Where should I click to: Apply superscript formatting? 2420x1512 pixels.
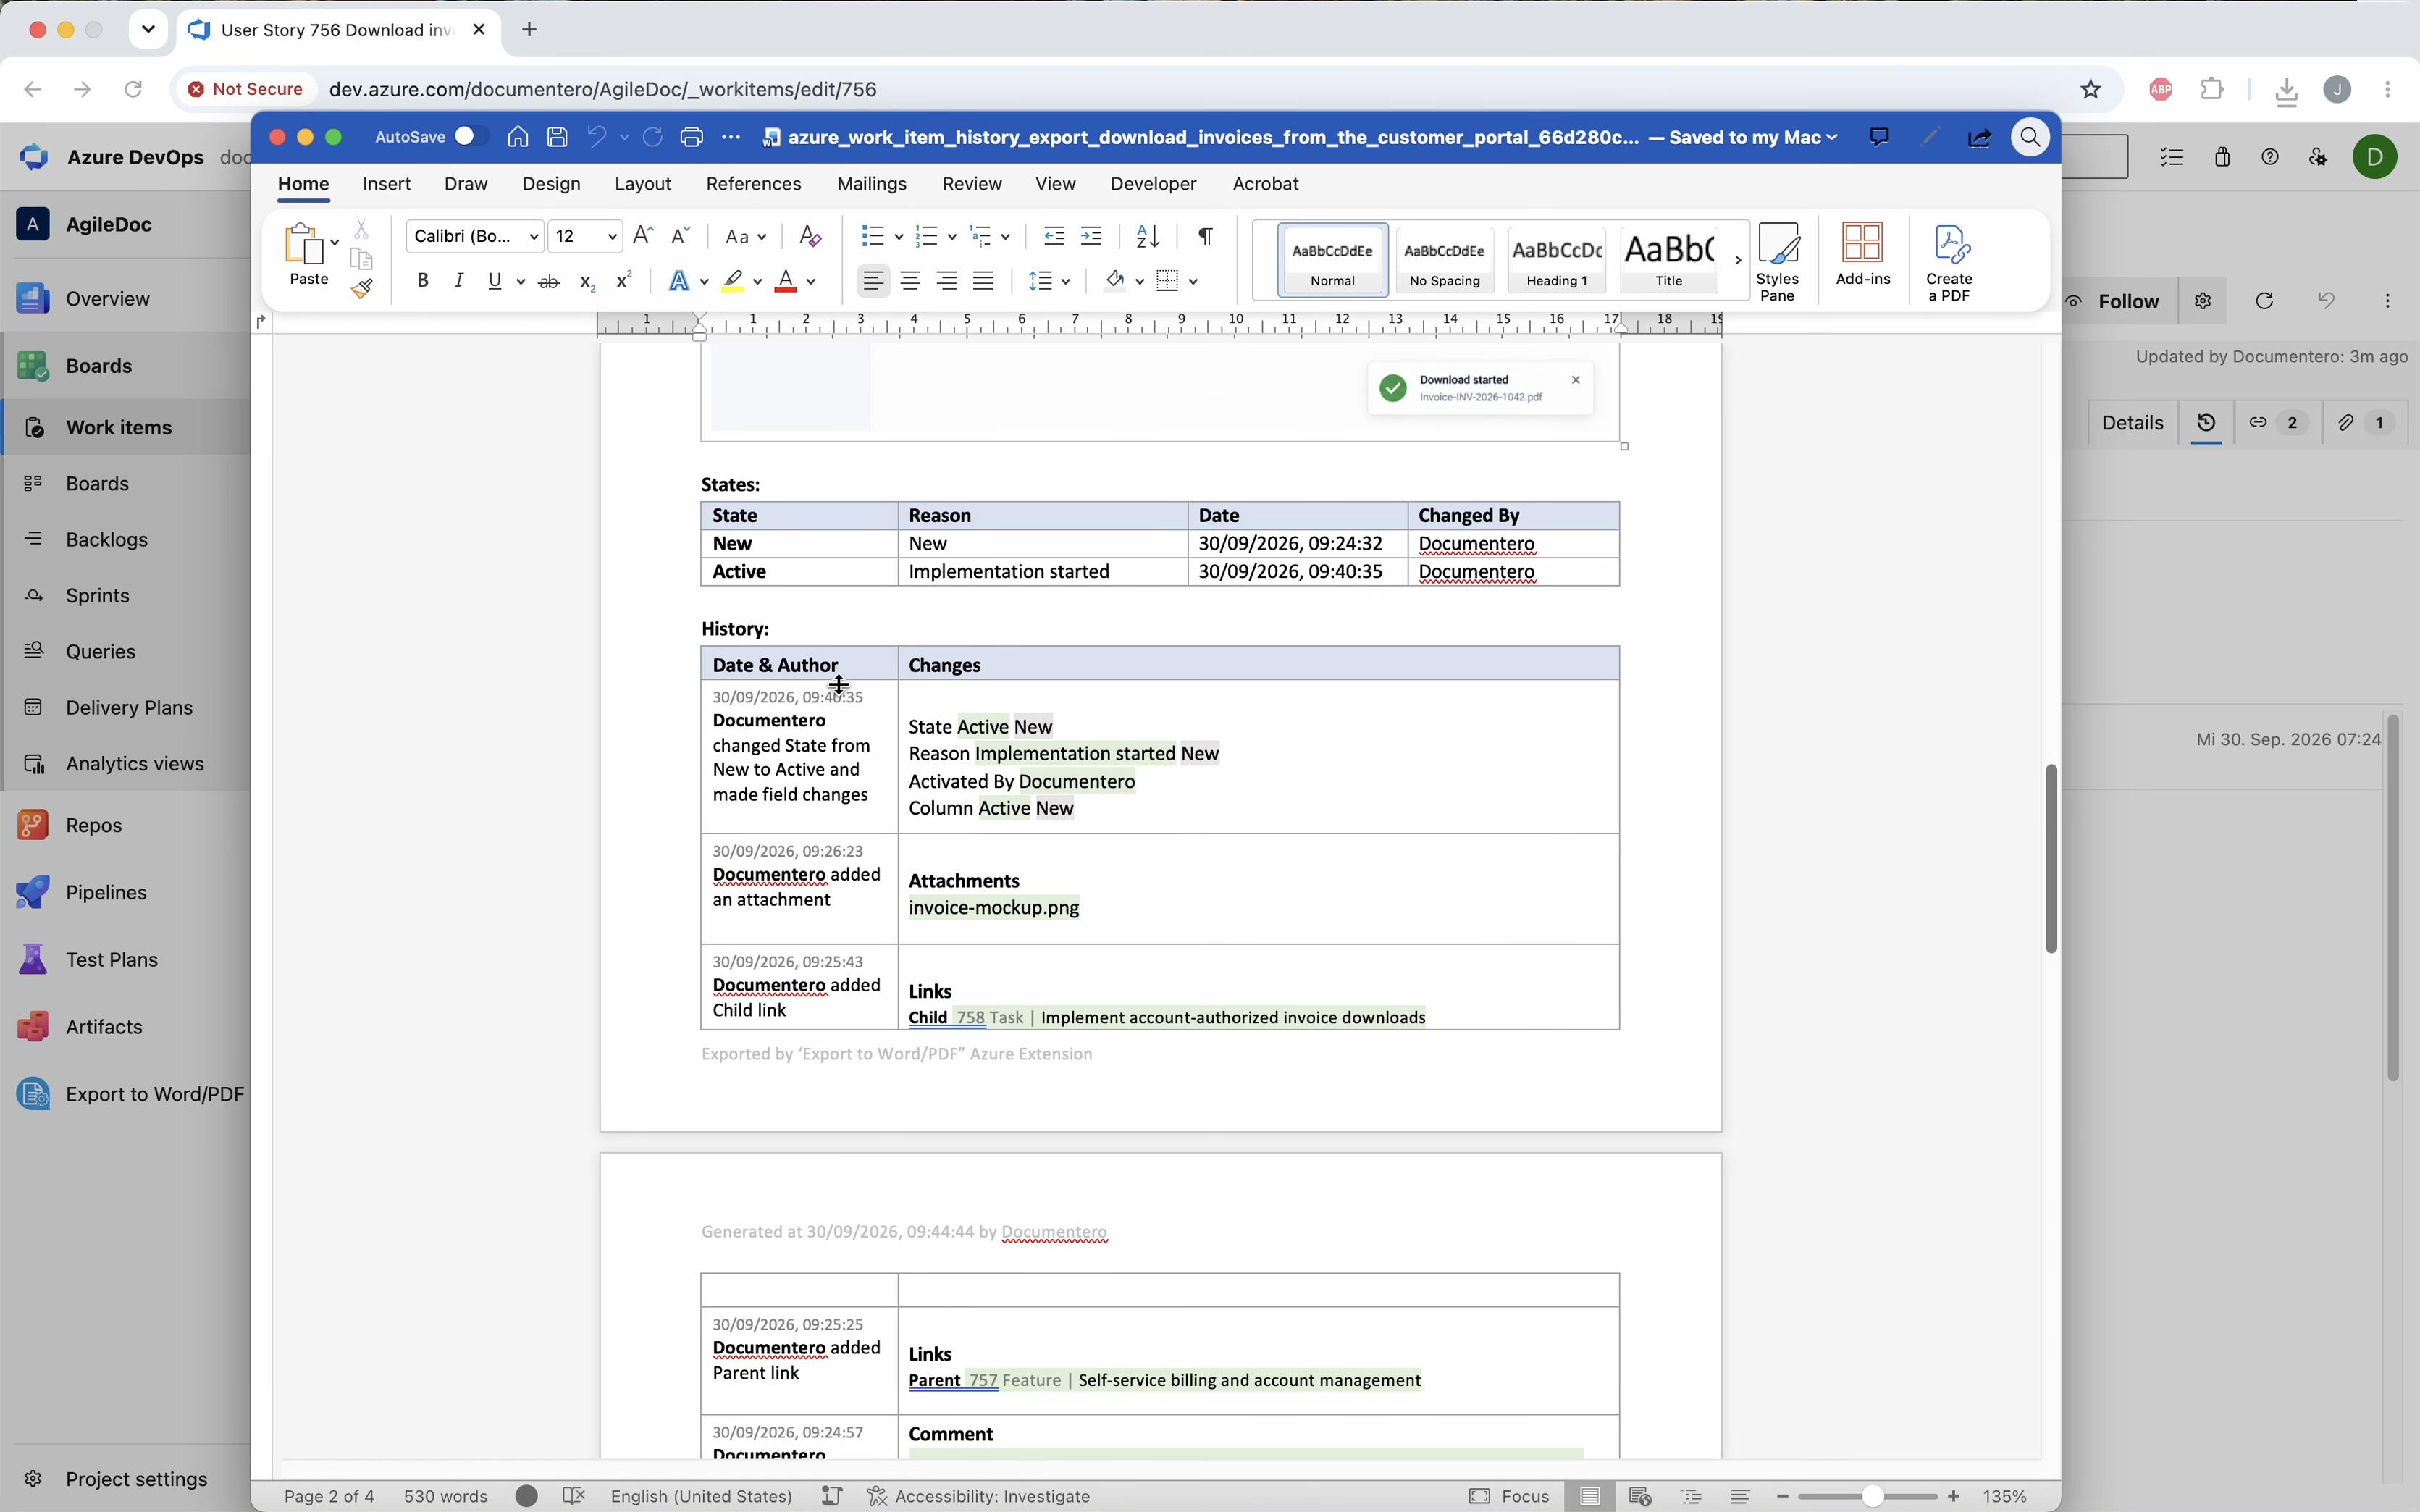pyautogui.click(x=624, y=281)
